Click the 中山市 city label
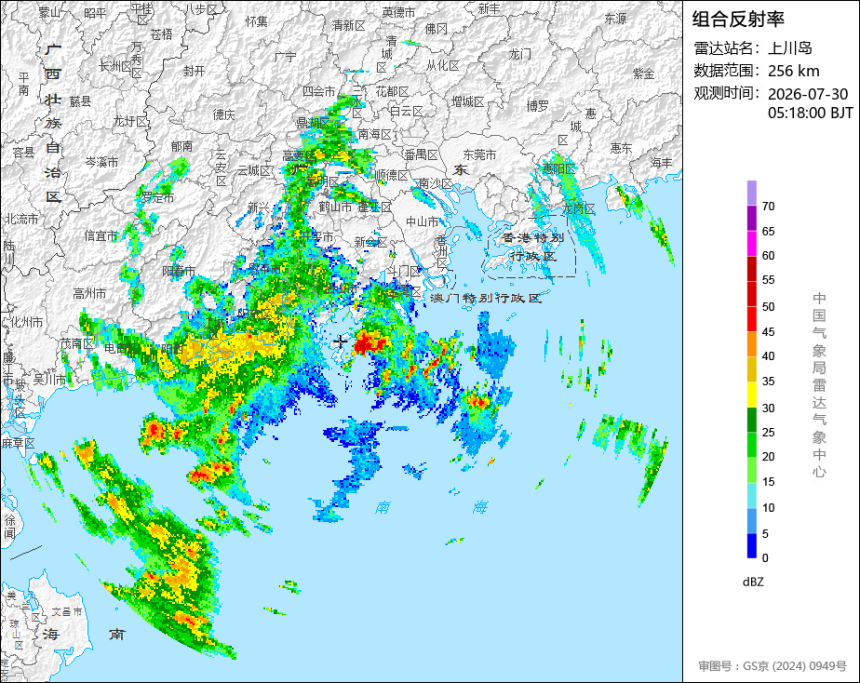Image resolution: width=860 pixels, height=683 pixels. click(422, 222)
